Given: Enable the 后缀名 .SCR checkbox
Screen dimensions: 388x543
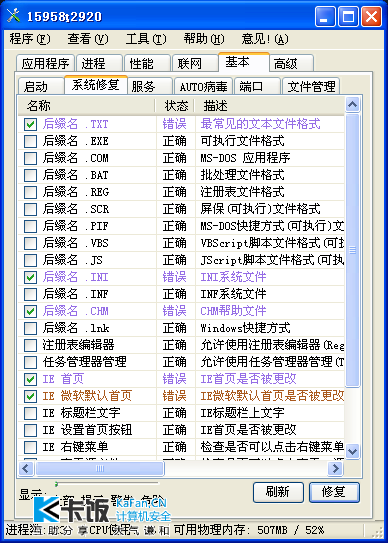Looking at the screenshot, I should pyautogui.click(x=30, y=209).
